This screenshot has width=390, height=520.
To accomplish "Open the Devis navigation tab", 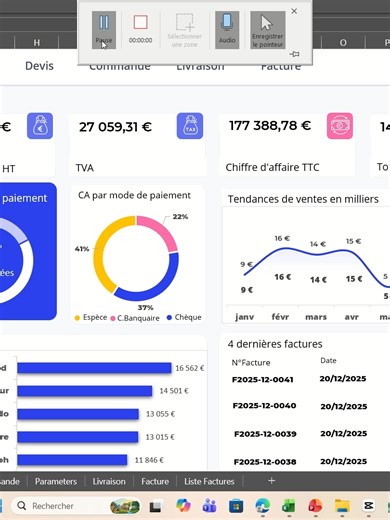I will 39,66.
